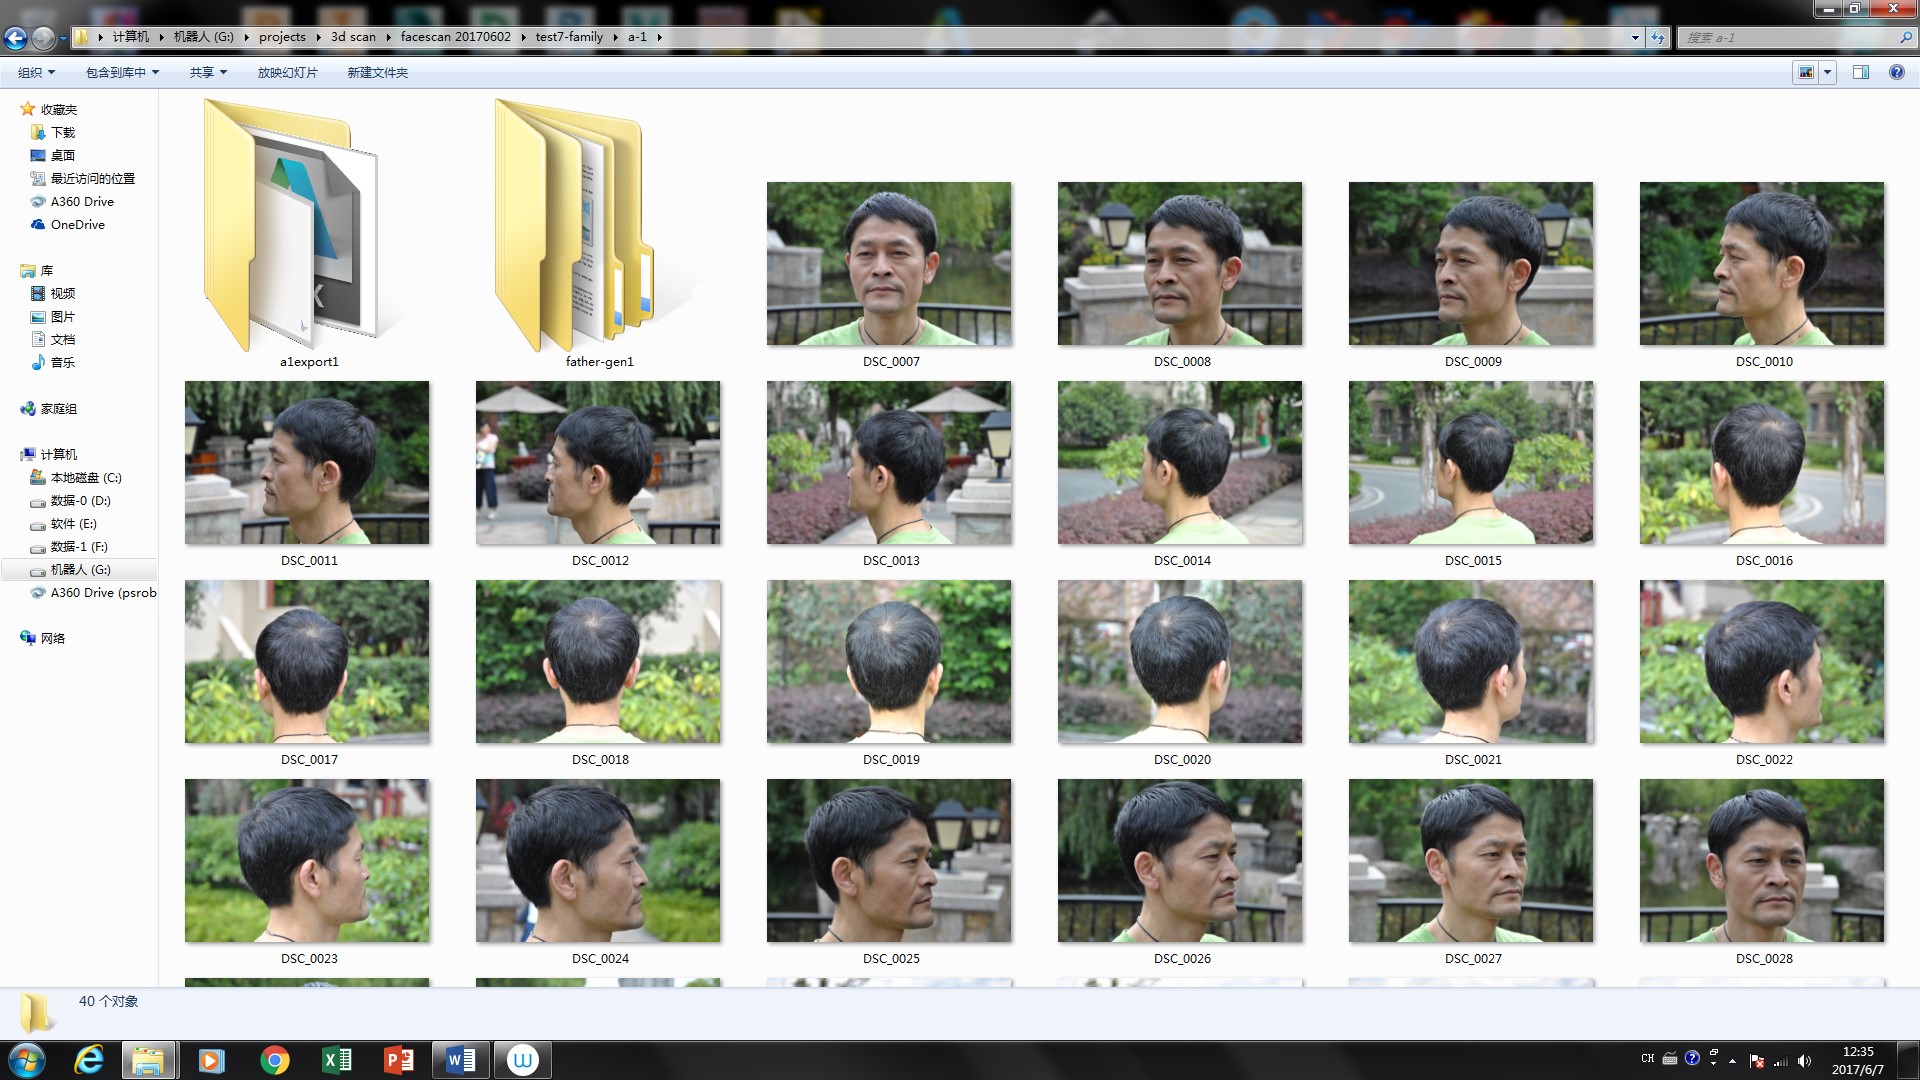
Task: Select 视频 library
Action: tap(62, 293)
